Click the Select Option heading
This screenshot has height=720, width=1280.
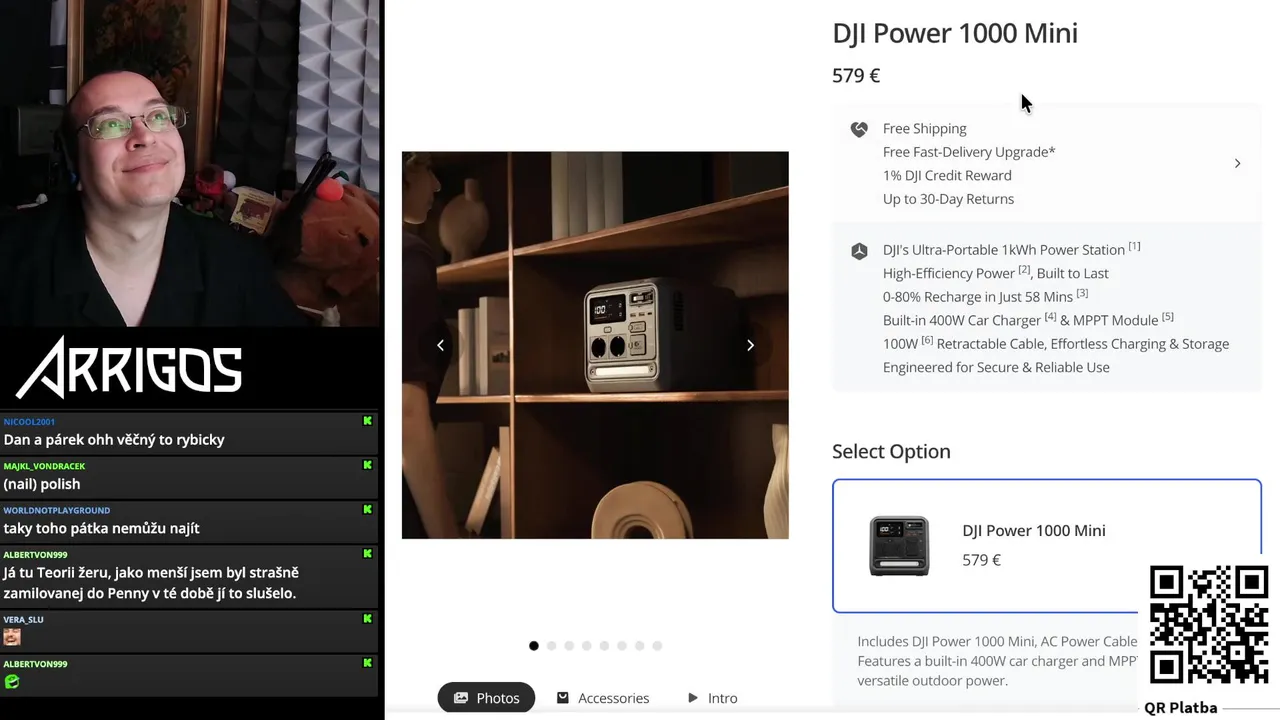[891, 452]
